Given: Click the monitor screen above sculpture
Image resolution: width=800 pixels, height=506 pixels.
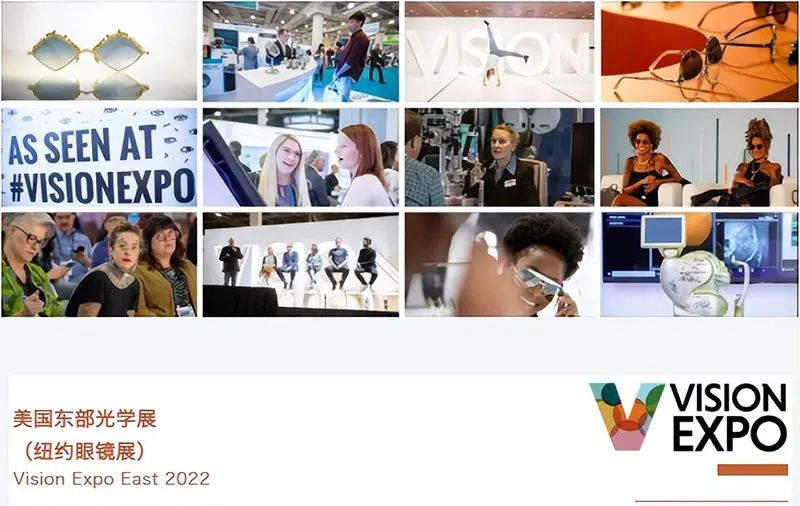Looking at the screenshot, I should (x=663, y=232).
